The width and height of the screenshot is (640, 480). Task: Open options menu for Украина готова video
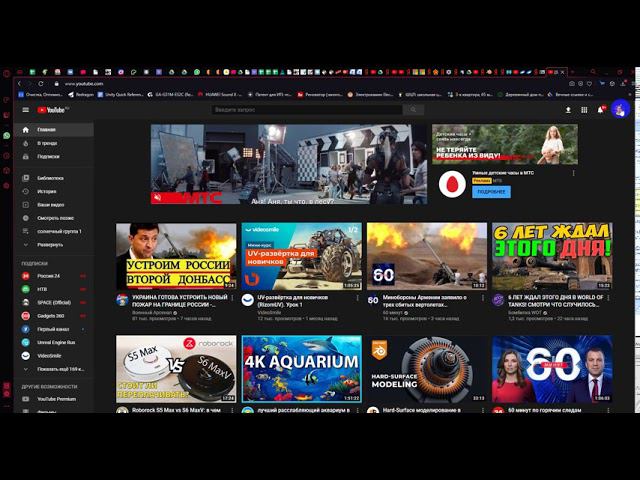[232, 298]
